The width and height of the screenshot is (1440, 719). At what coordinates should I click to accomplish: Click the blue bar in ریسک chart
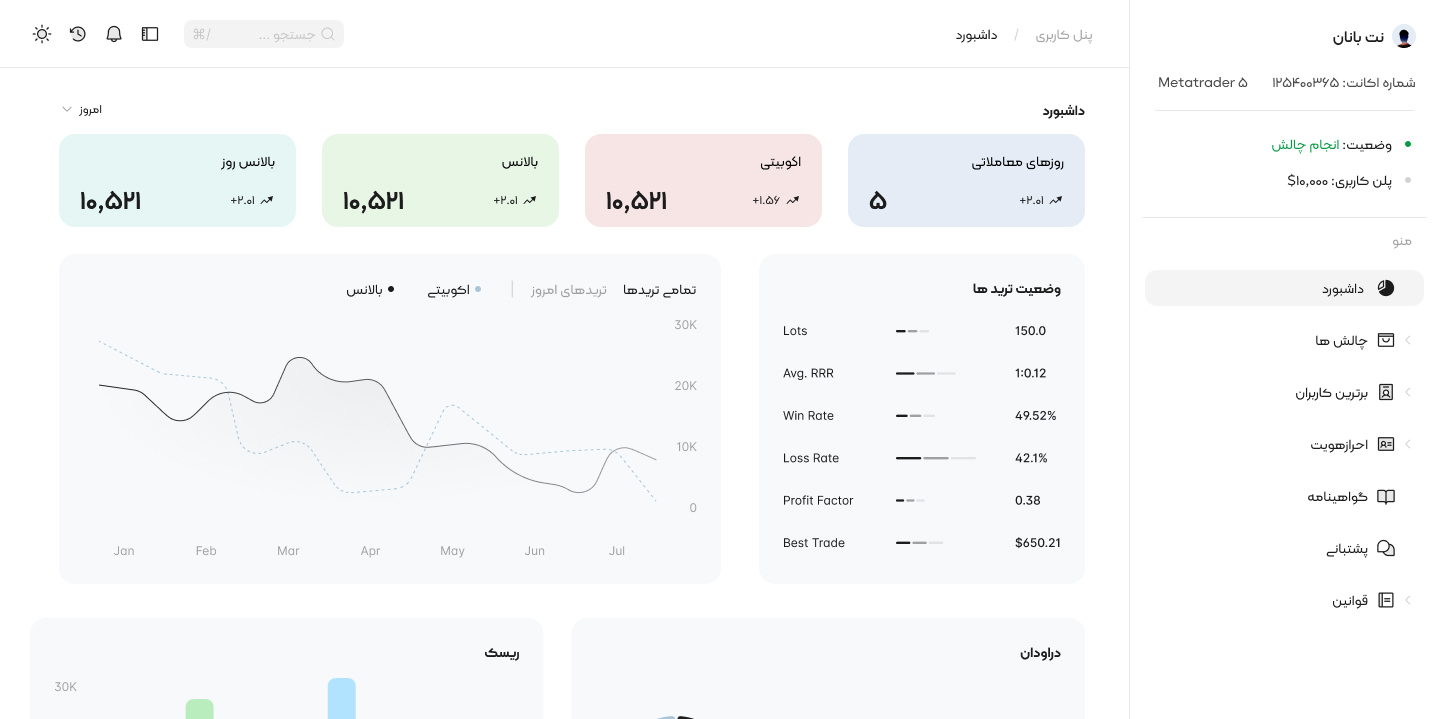(x=342, y=698)
